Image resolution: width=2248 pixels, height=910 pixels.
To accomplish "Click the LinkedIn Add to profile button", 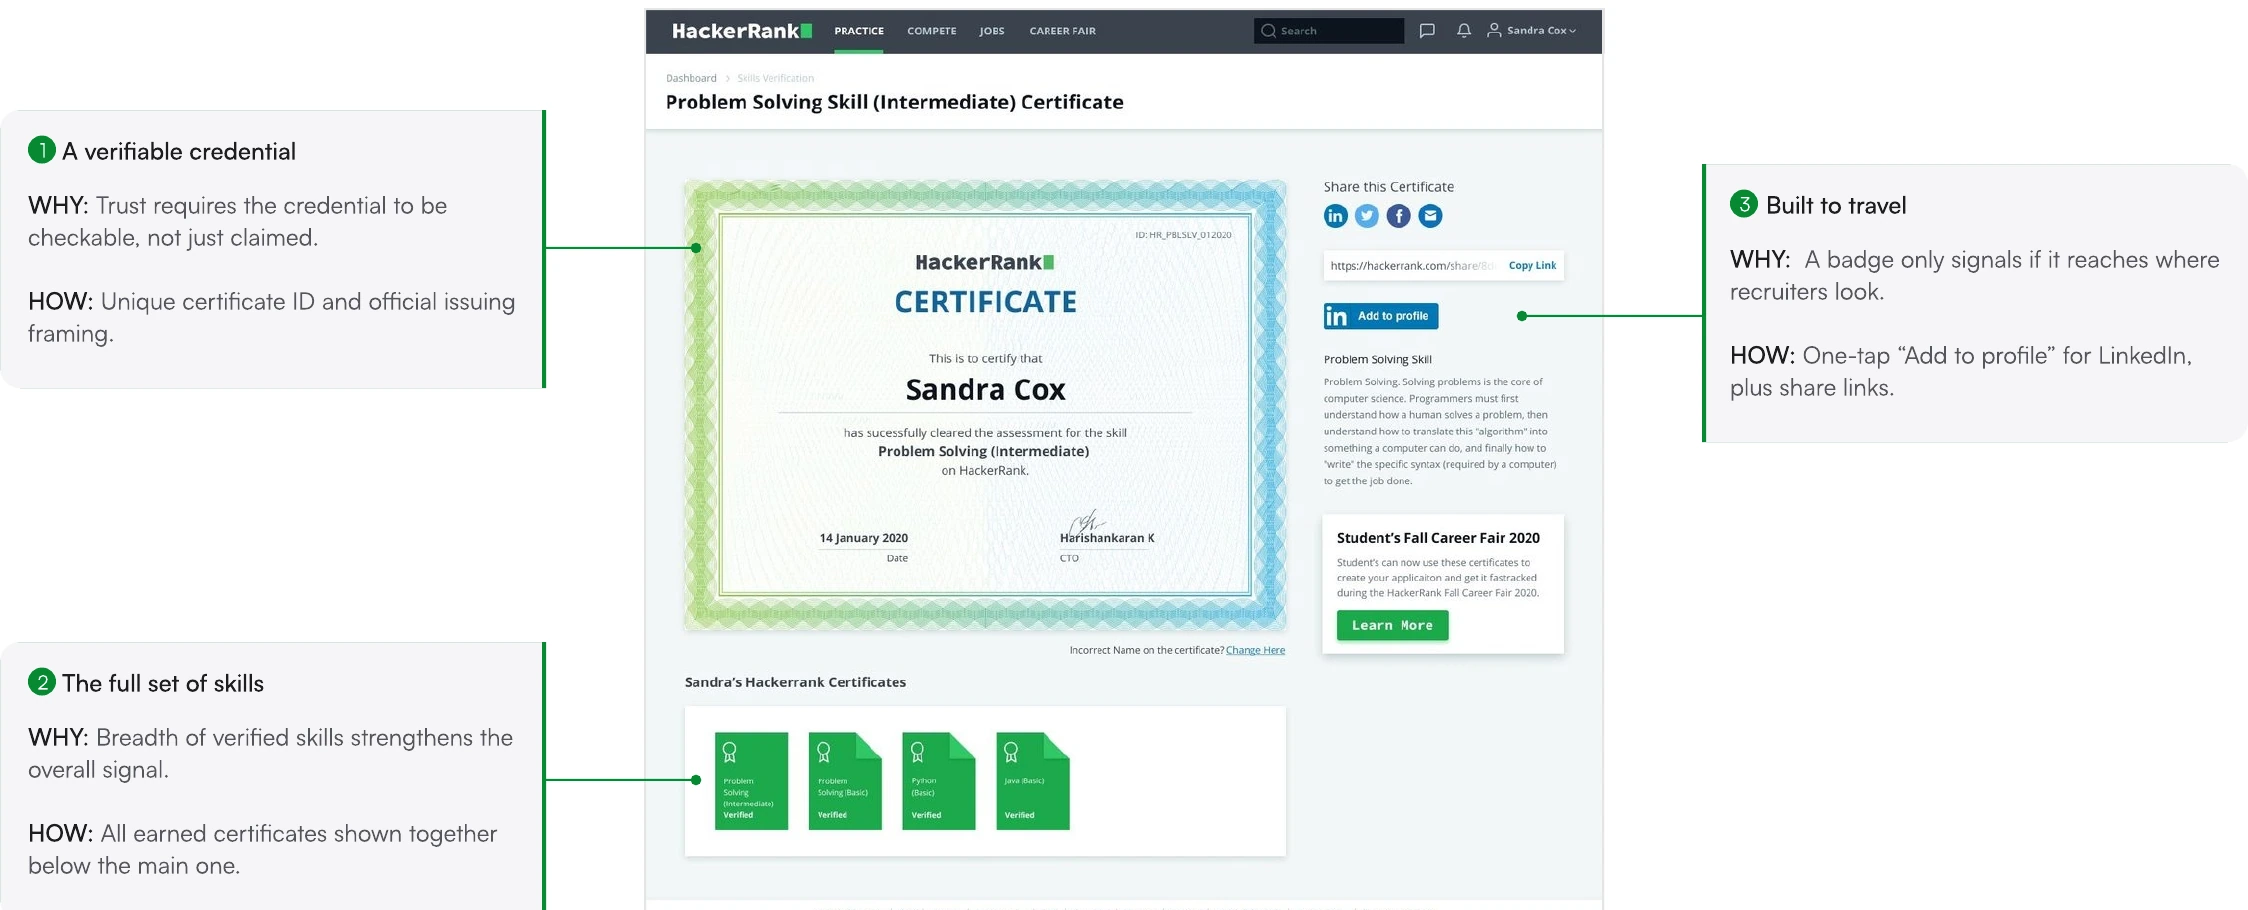I will pos(1381,316).
